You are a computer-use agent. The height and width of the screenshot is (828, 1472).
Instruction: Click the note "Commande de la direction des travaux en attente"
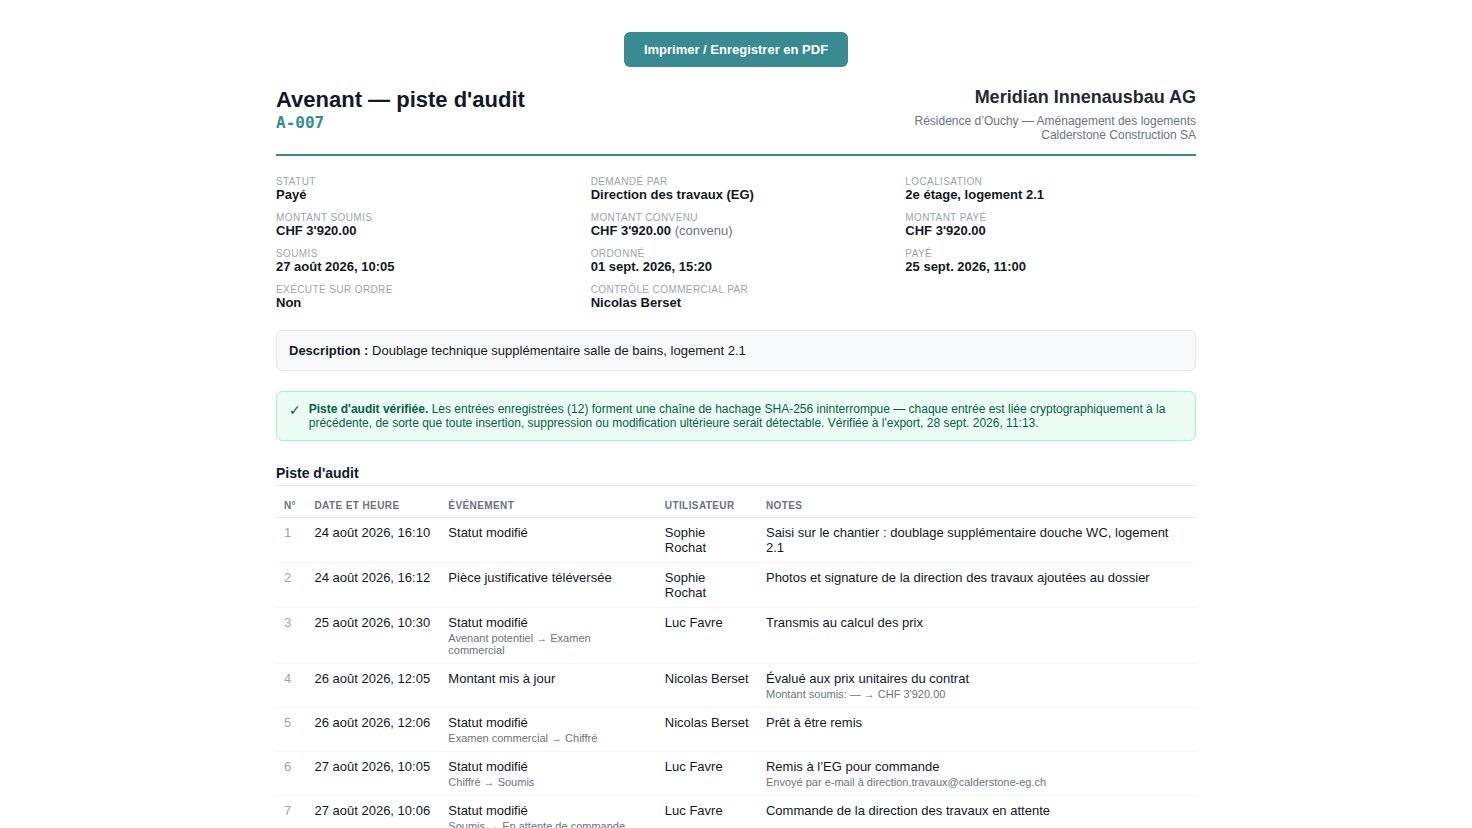(908, 811)
